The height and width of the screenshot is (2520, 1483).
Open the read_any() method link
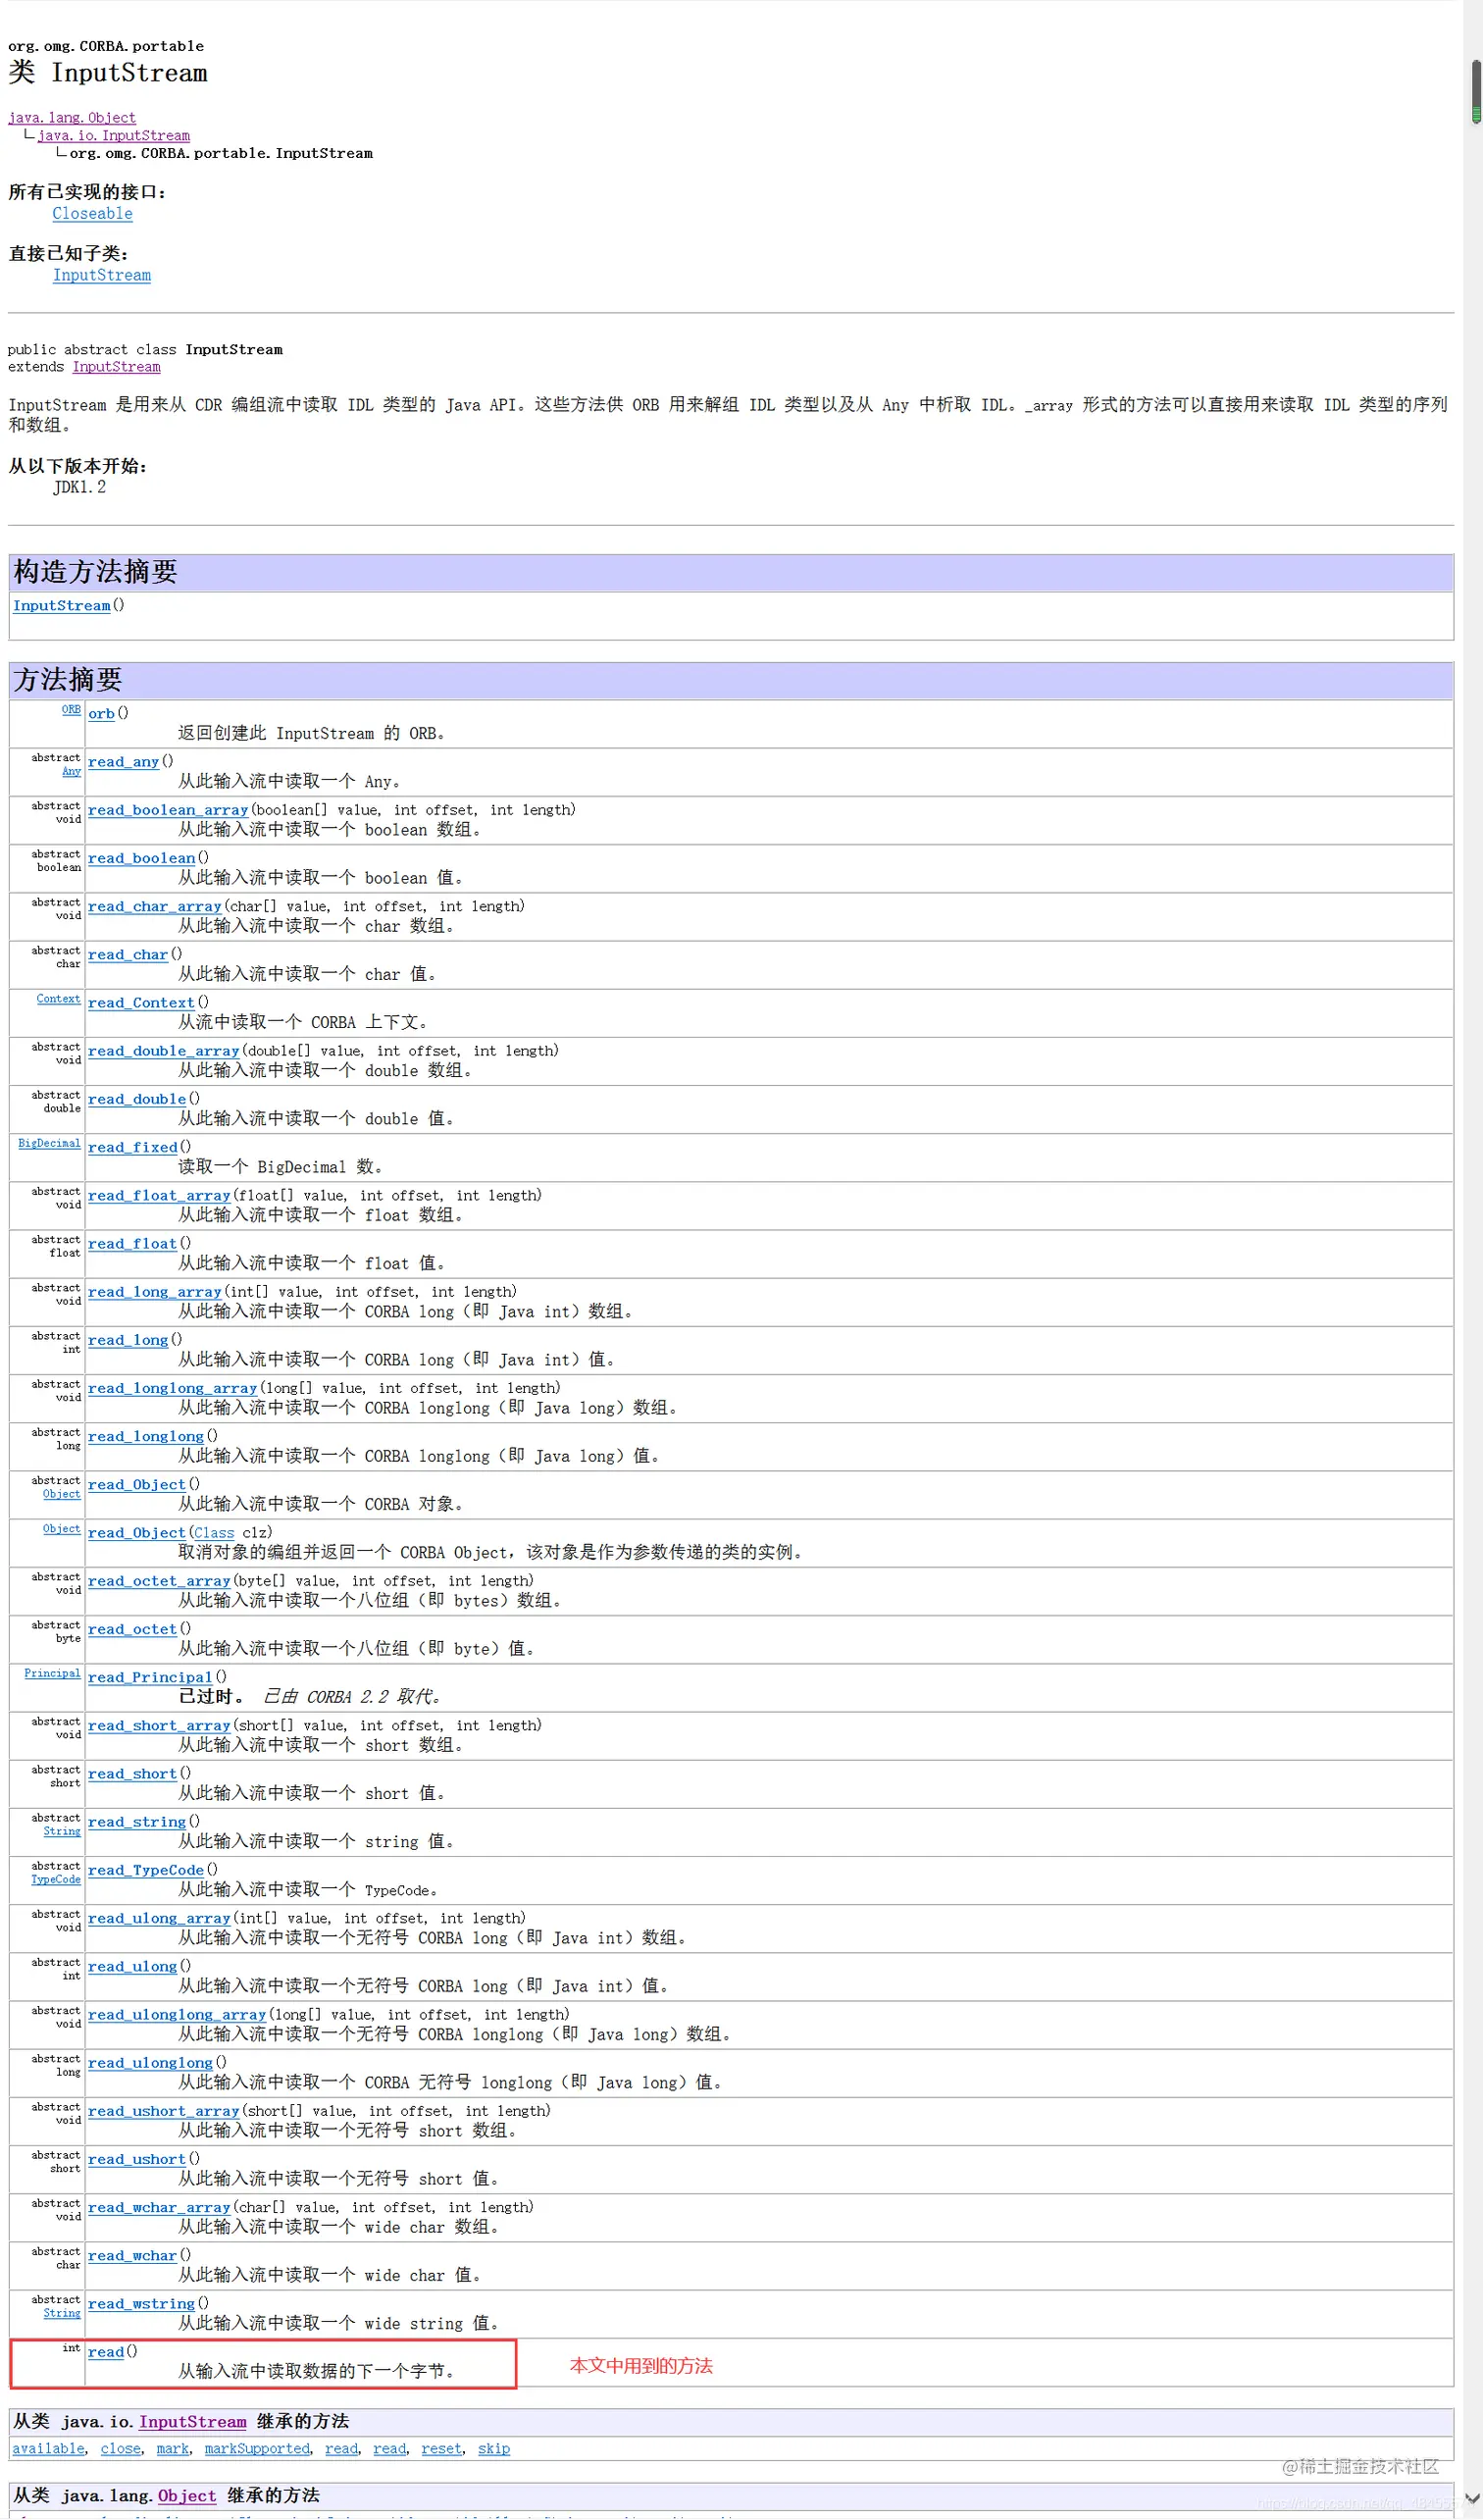tap(123, 762)
